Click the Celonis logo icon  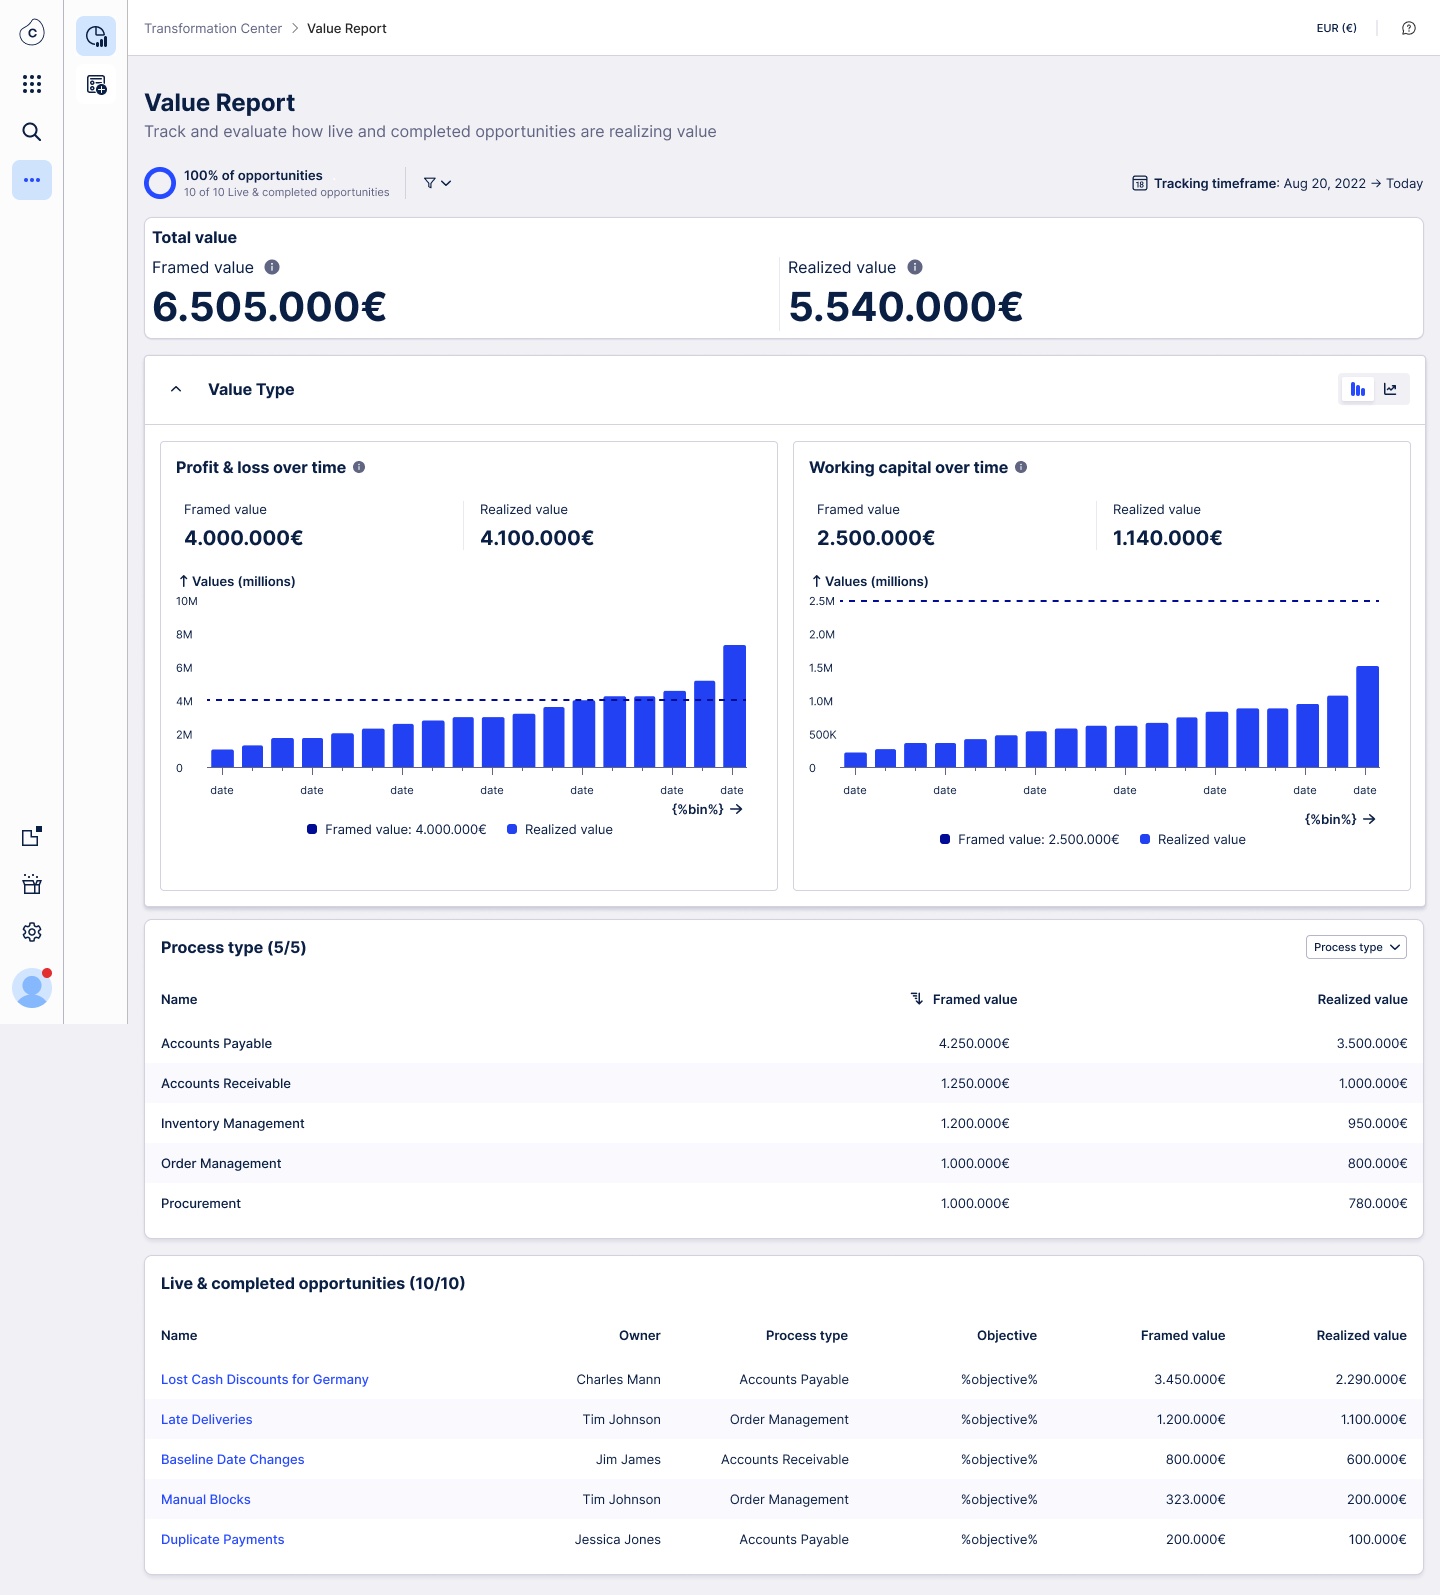click(x=32, y=33)
